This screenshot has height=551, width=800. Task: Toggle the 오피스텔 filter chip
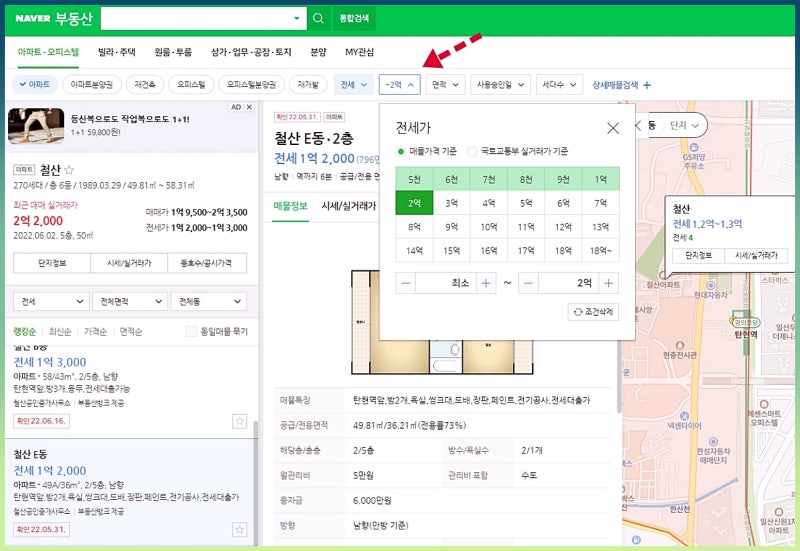[191, 85]
